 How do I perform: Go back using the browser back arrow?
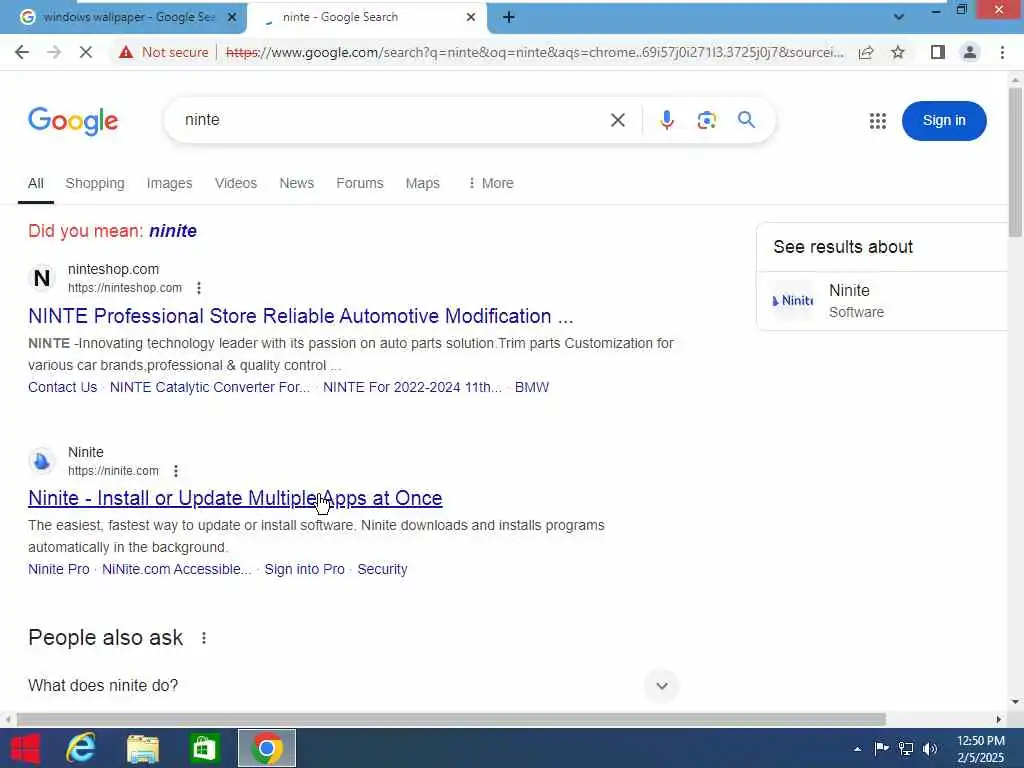(22, 52)
